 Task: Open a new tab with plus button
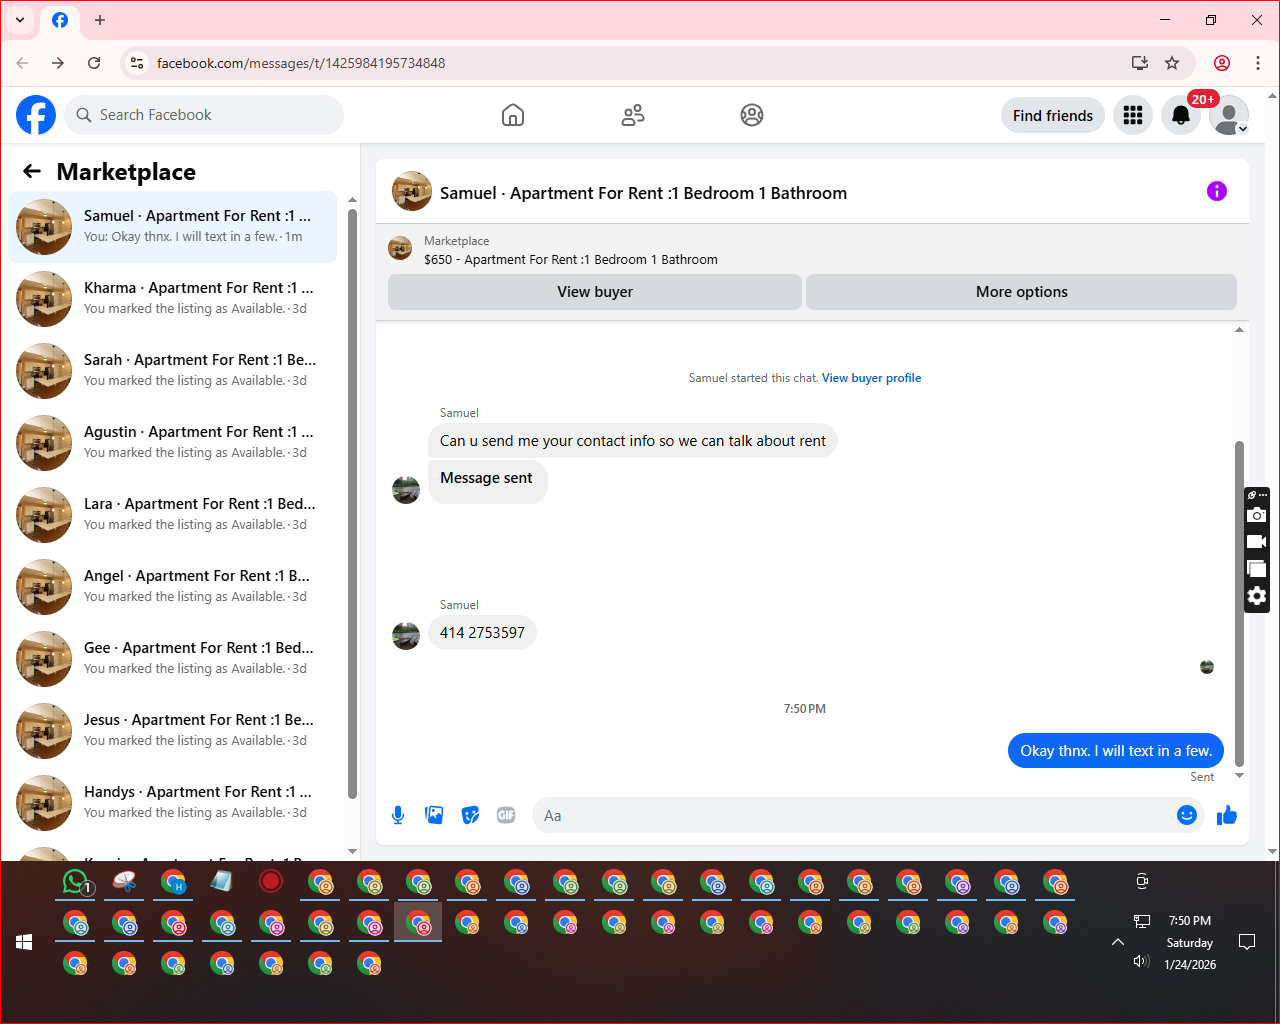[100, 20]
